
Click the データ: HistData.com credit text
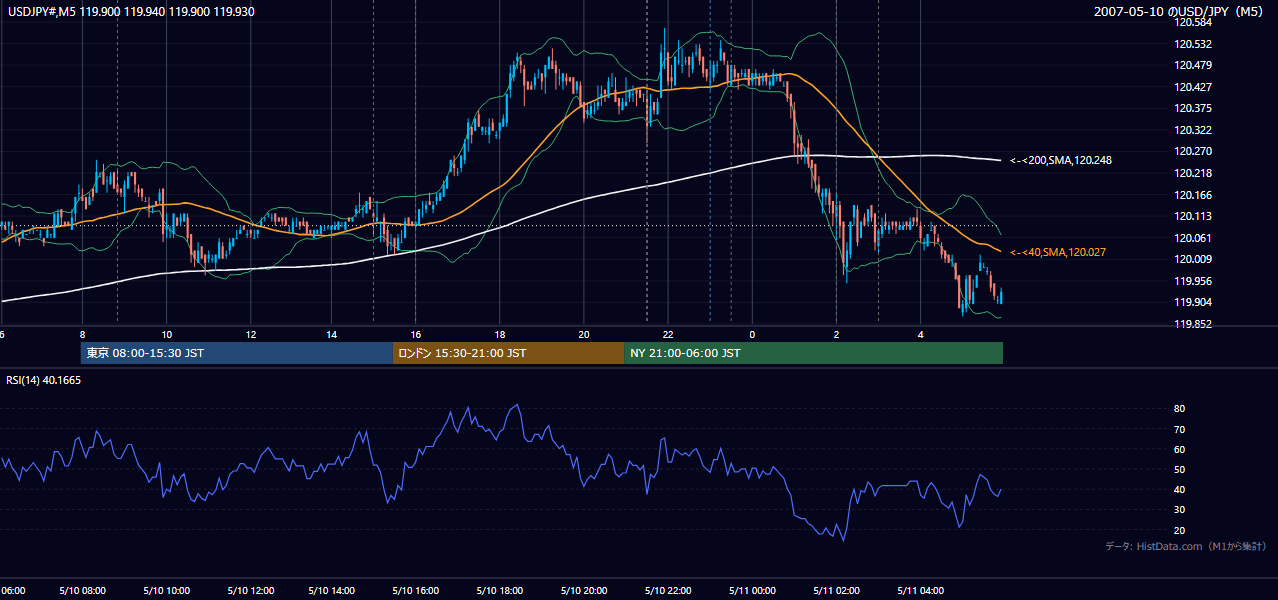point(1185,546)
